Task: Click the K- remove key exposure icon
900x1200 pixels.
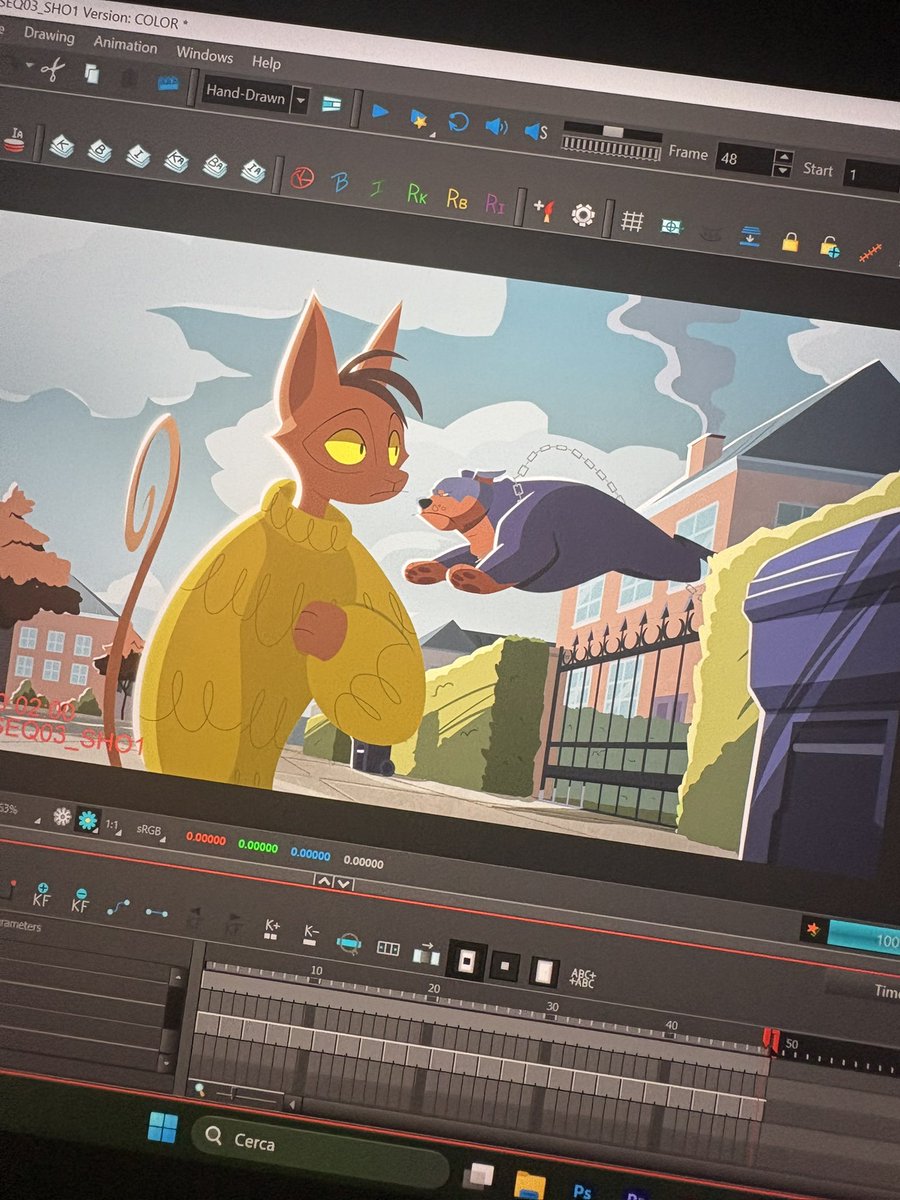Action: click(310, 935)
